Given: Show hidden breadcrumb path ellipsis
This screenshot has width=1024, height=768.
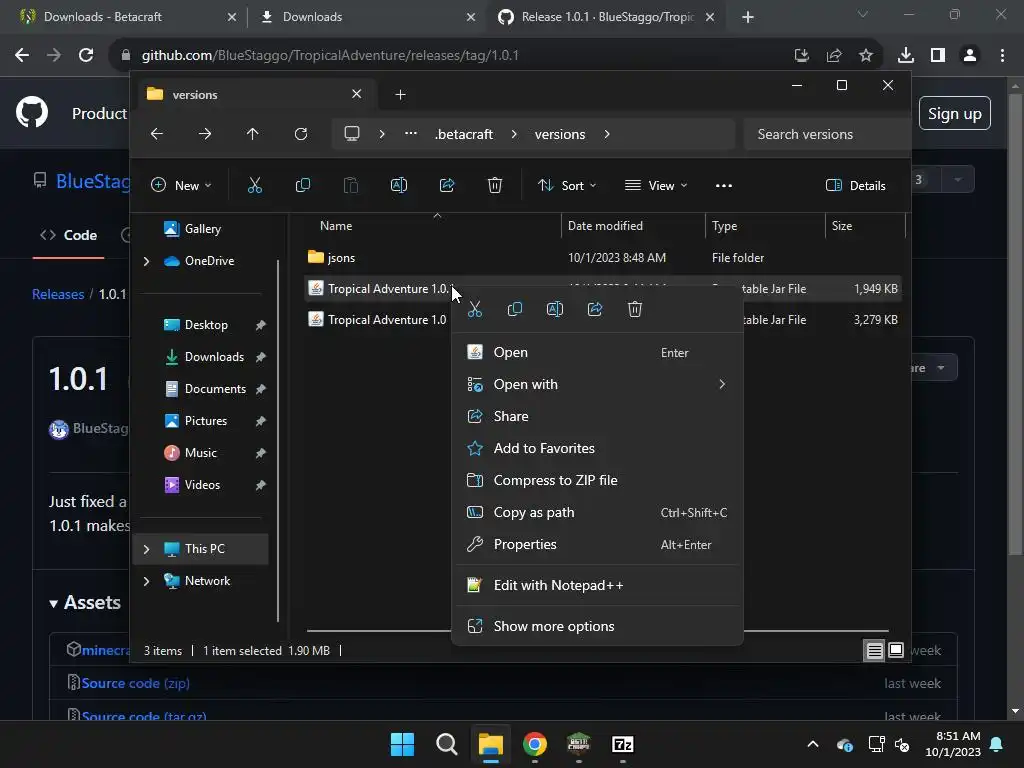Looking at the screenshot, I should [411, 134].
